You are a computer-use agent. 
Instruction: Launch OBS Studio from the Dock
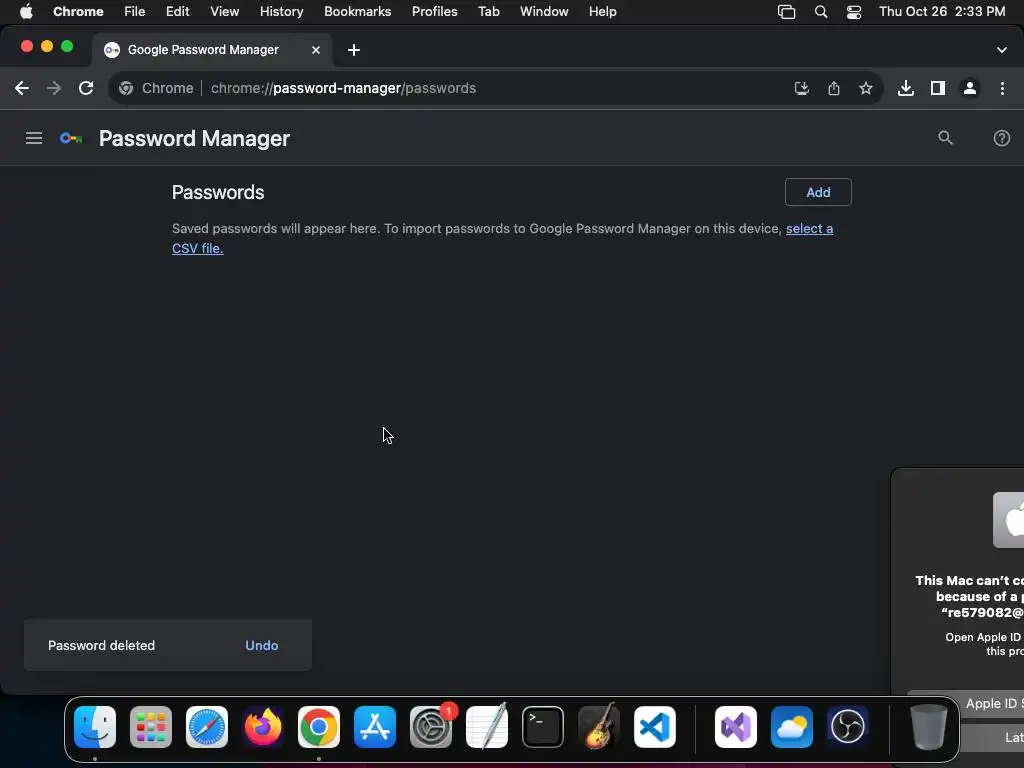848,726
